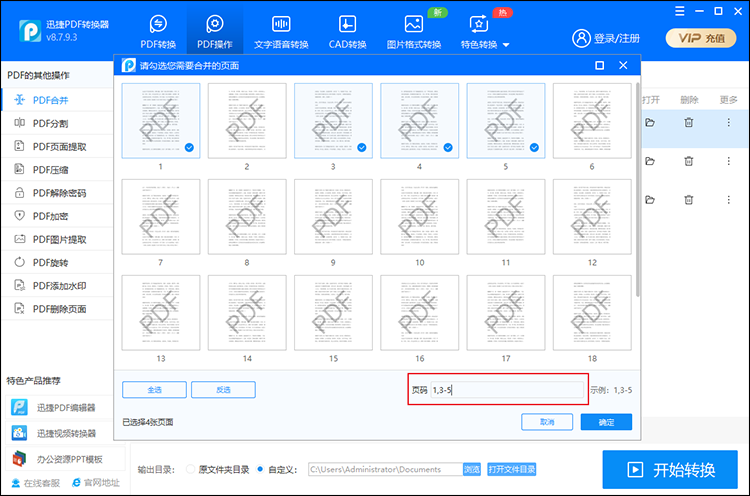Click the 全选 select-all button
This screenshot has width=750, height=496.
coord(154,390)
